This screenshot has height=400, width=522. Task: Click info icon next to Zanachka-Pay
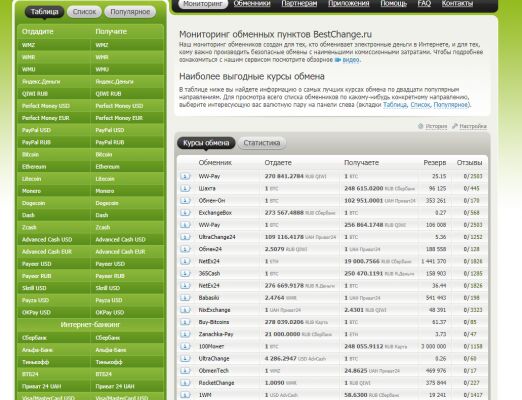[185, 334]
